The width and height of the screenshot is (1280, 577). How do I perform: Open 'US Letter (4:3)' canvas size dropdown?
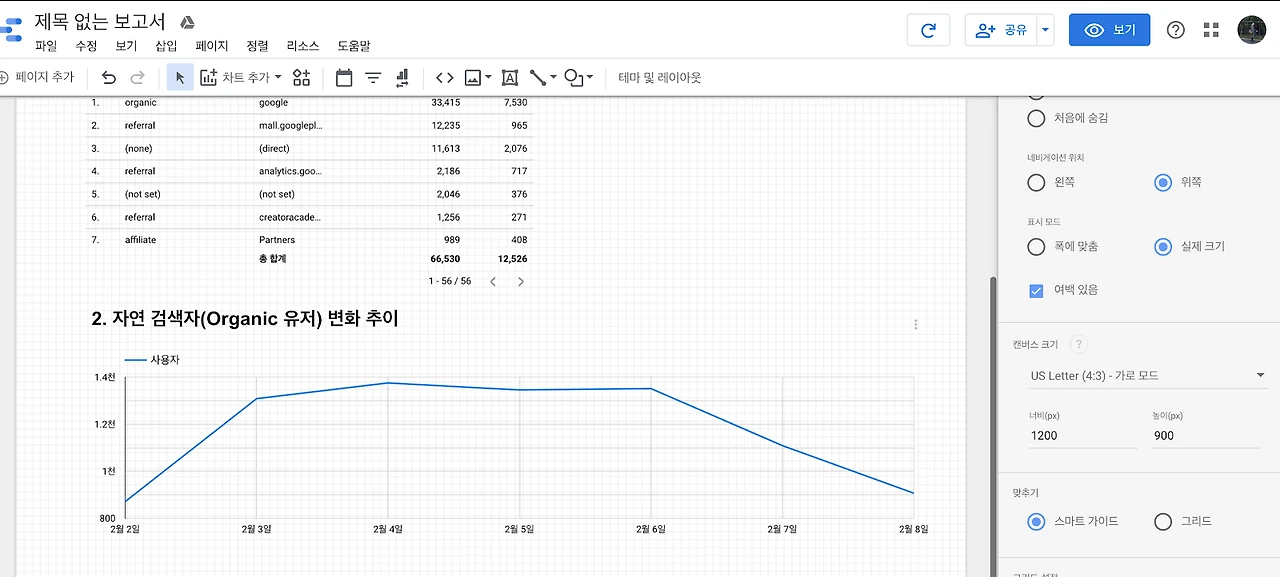click(x=1147, y=376)
